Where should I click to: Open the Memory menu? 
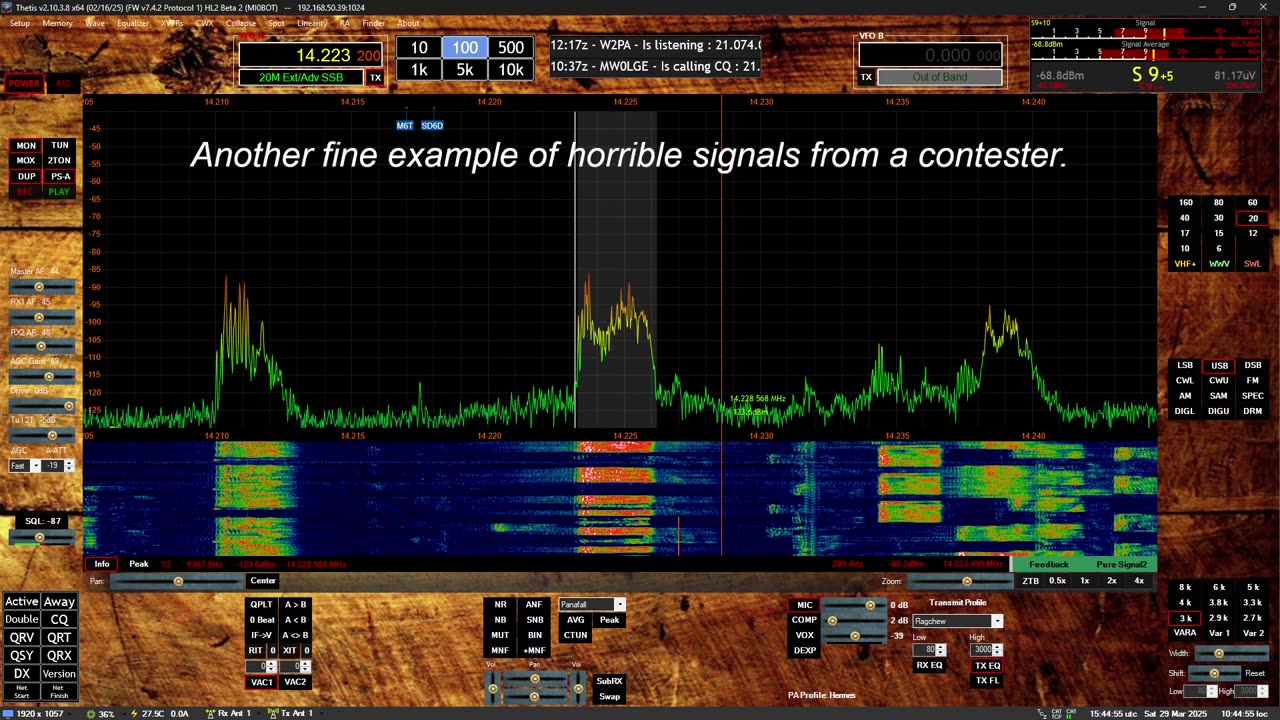tap(57, 23)
